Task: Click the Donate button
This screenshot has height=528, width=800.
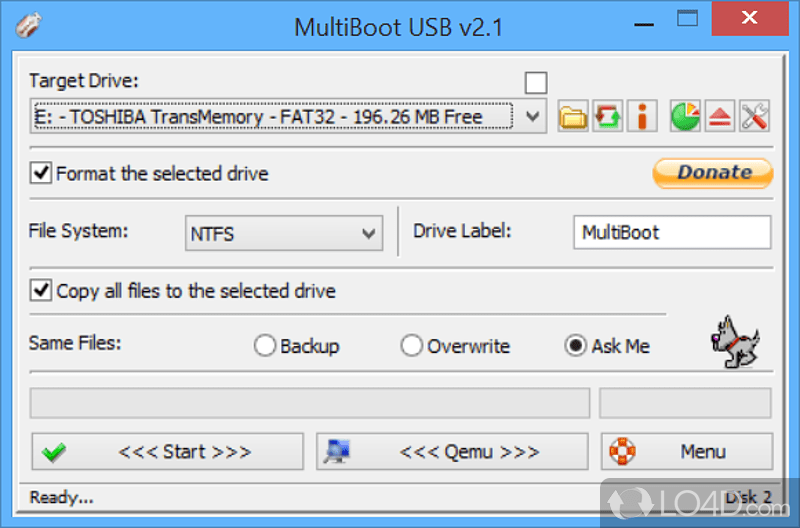Action: click(713, 173)
